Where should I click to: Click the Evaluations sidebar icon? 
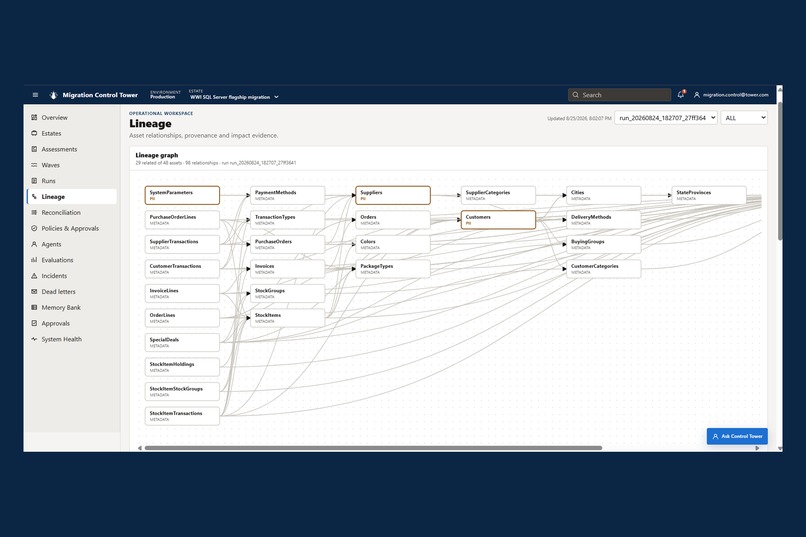click(34, 260)
